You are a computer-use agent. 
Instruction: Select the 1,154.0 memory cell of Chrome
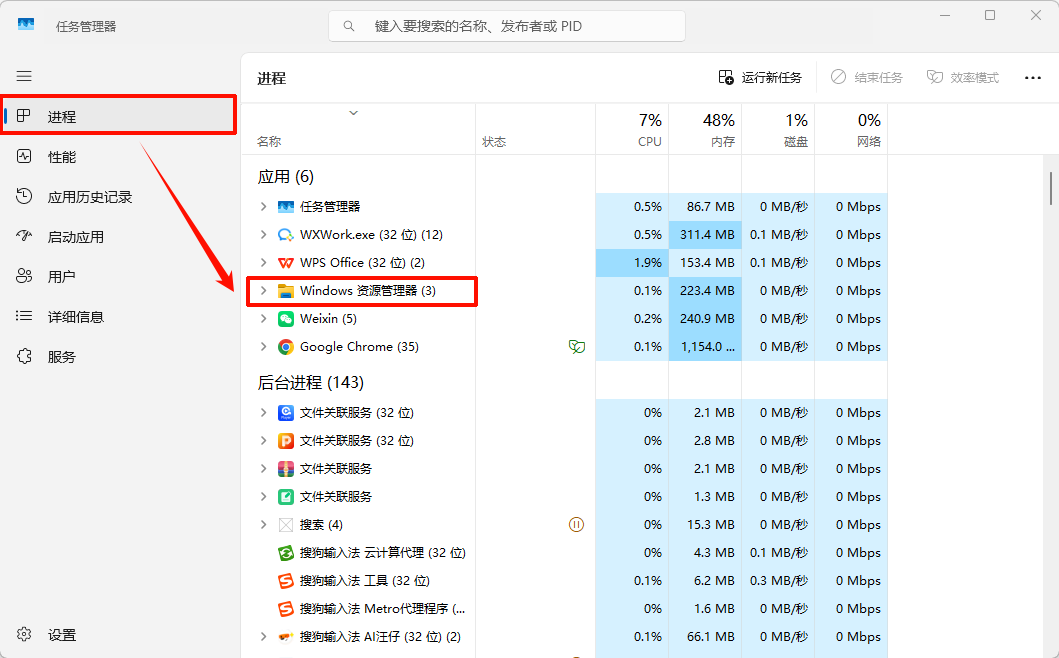point(705,347)
